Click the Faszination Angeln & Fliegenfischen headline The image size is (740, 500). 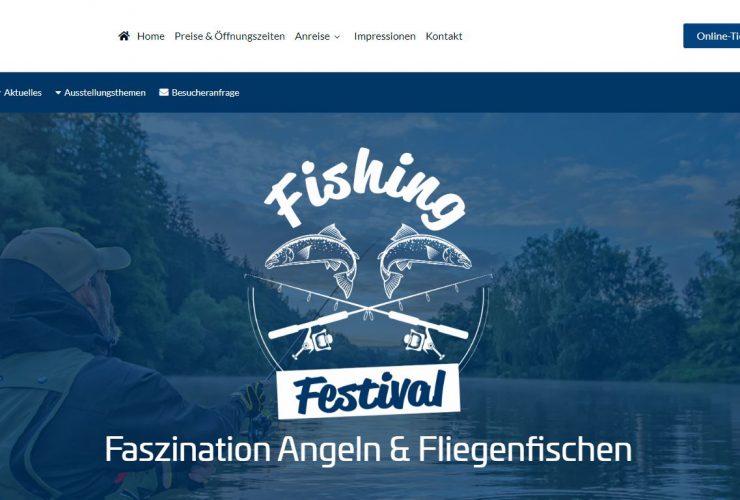[368, 449]
